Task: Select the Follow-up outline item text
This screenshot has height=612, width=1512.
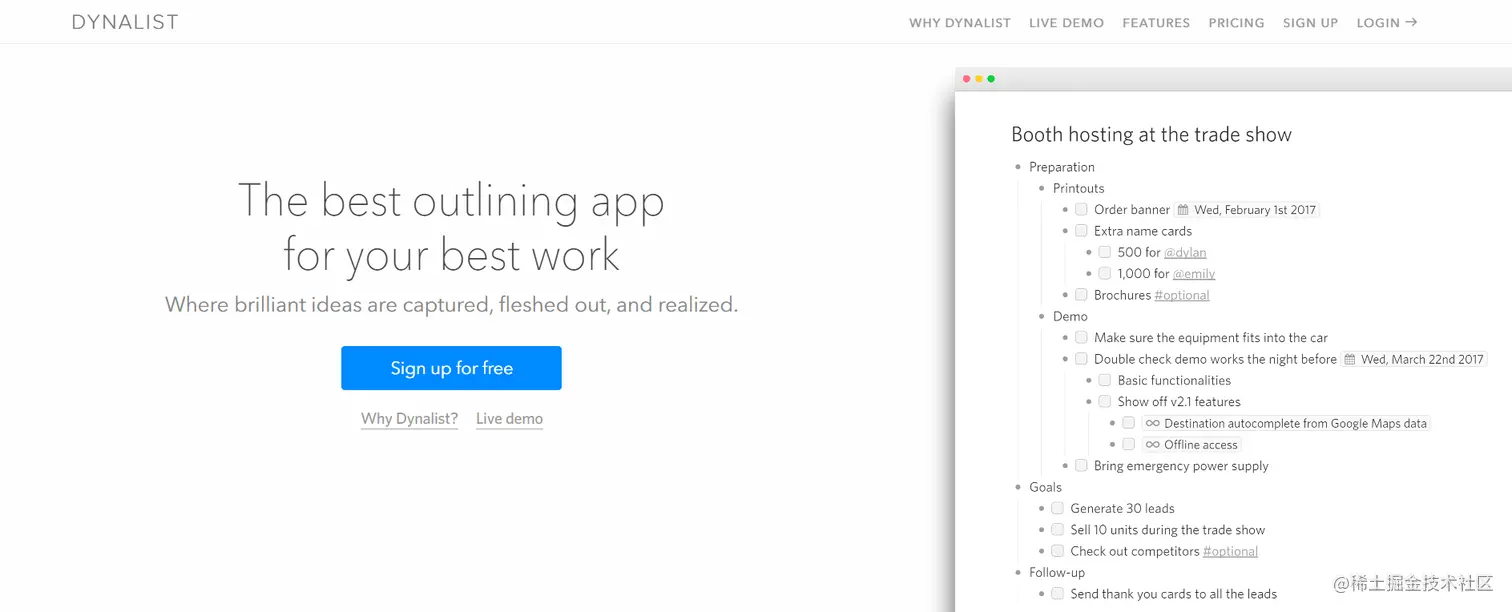Action: [1057, 572]
